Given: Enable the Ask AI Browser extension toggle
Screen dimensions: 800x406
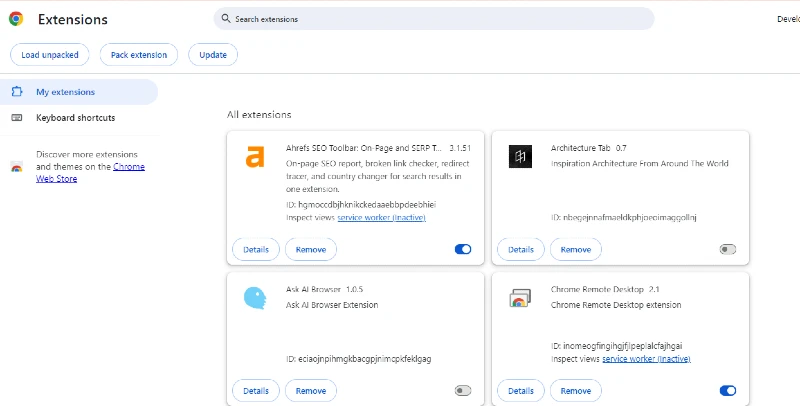Looking at the screenshot, I should (463, 391).
